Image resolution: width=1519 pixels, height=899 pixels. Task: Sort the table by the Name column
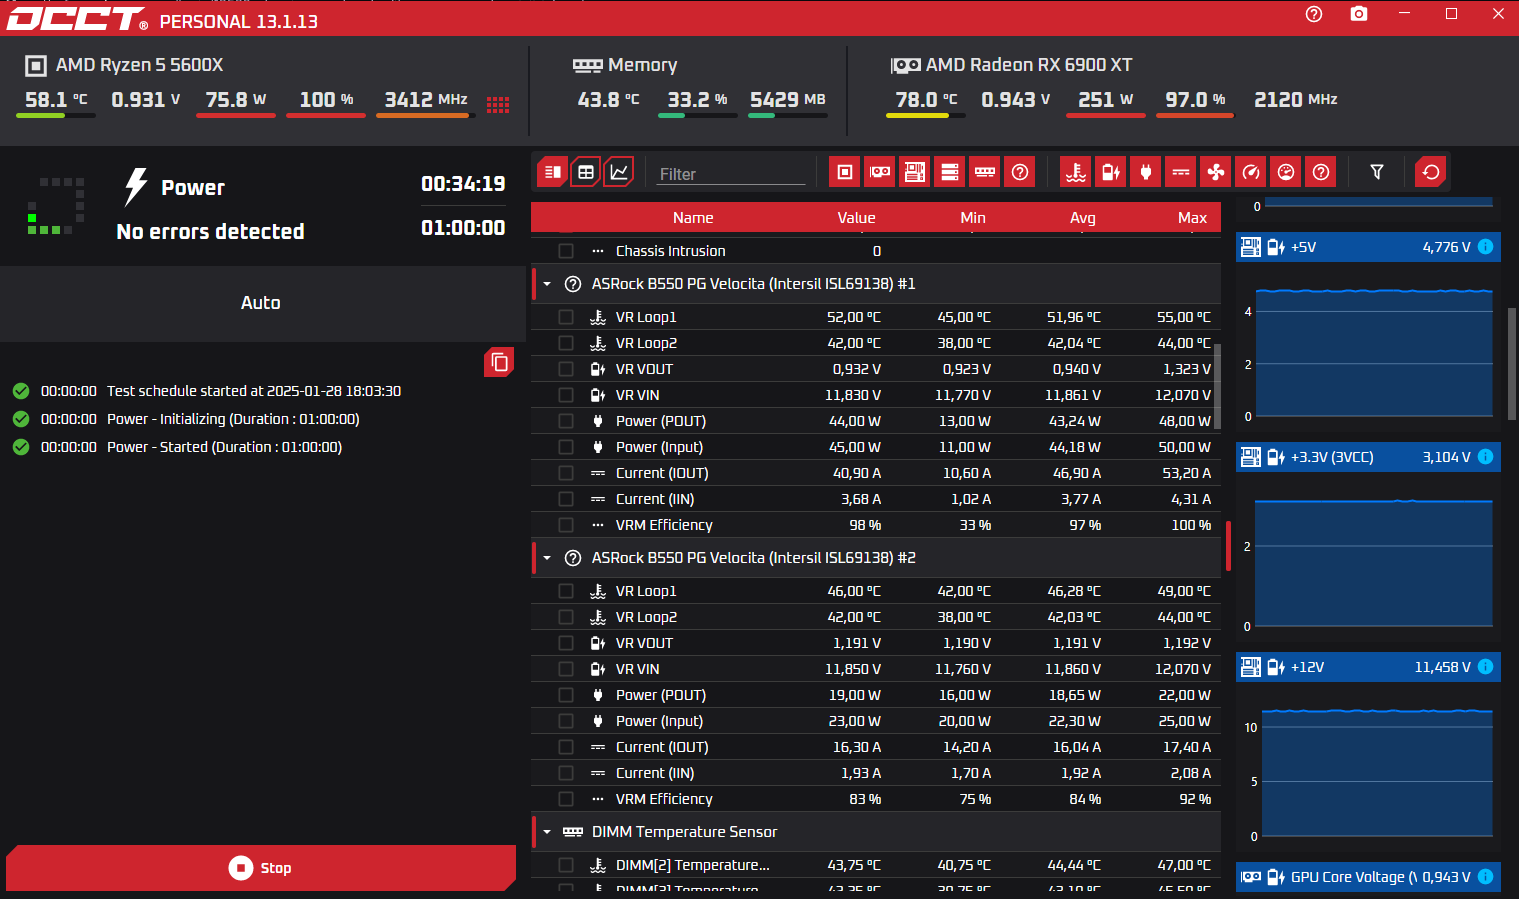click(693, 218)
